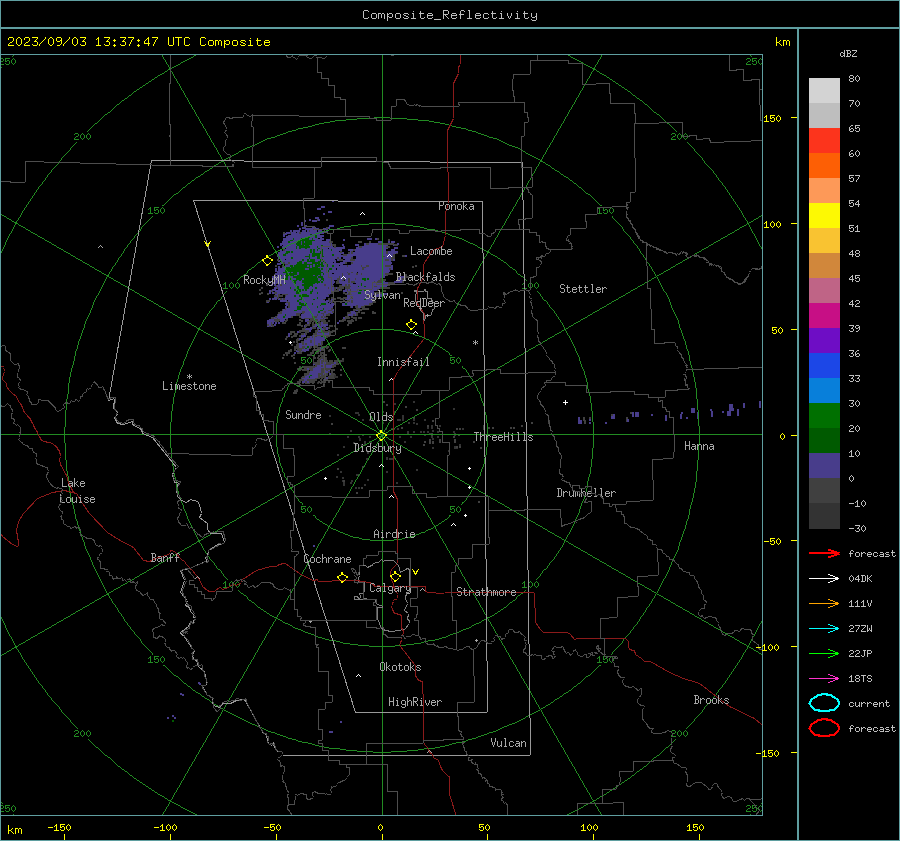Select the blue 33-36 dBZ swatch
Screen dimensions: 900x841
824,366
